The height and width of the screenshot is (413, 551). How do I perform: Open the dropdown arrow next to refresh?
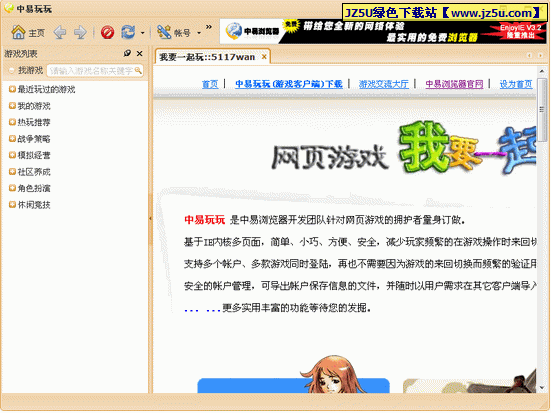(142, 33)
